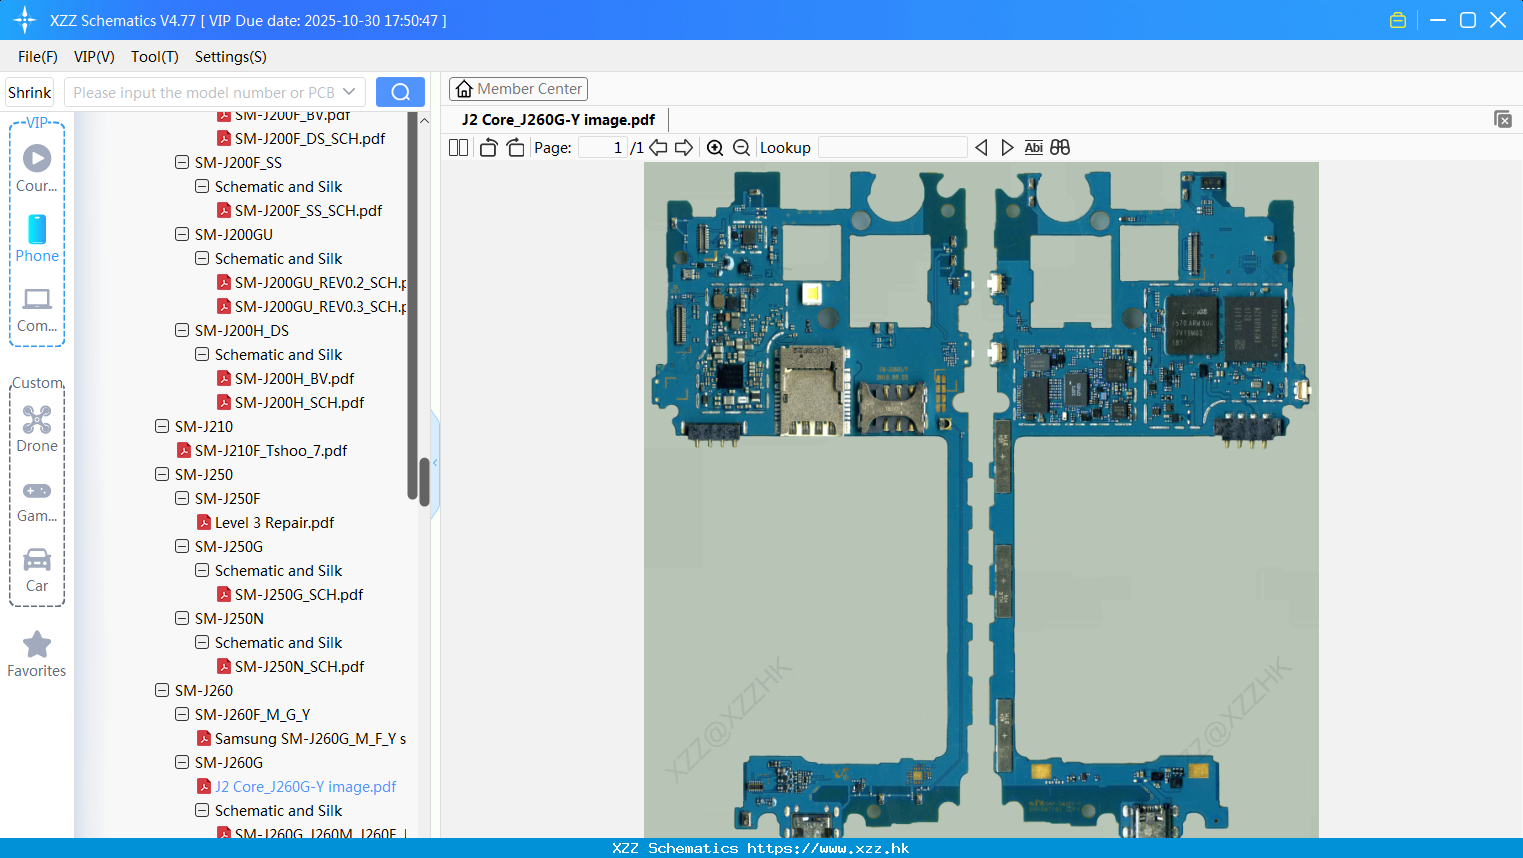Image resolution: width=1523 pixels, height=858 pixels.
Task: Open SM-J200GU_REV0.2_SCH pdf
Action: pos(321,282)
